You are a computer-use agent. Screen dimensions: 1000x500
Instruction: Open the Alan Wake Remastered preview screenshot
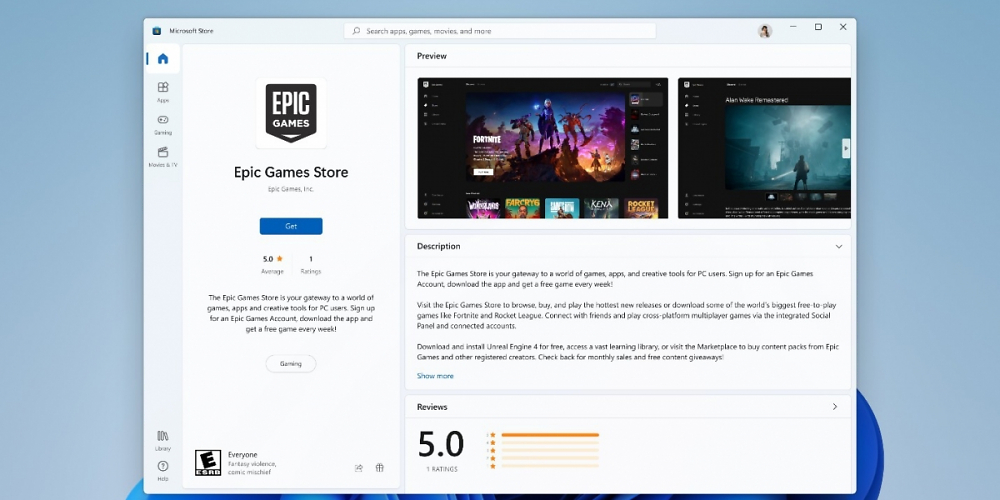pos(764,148)
